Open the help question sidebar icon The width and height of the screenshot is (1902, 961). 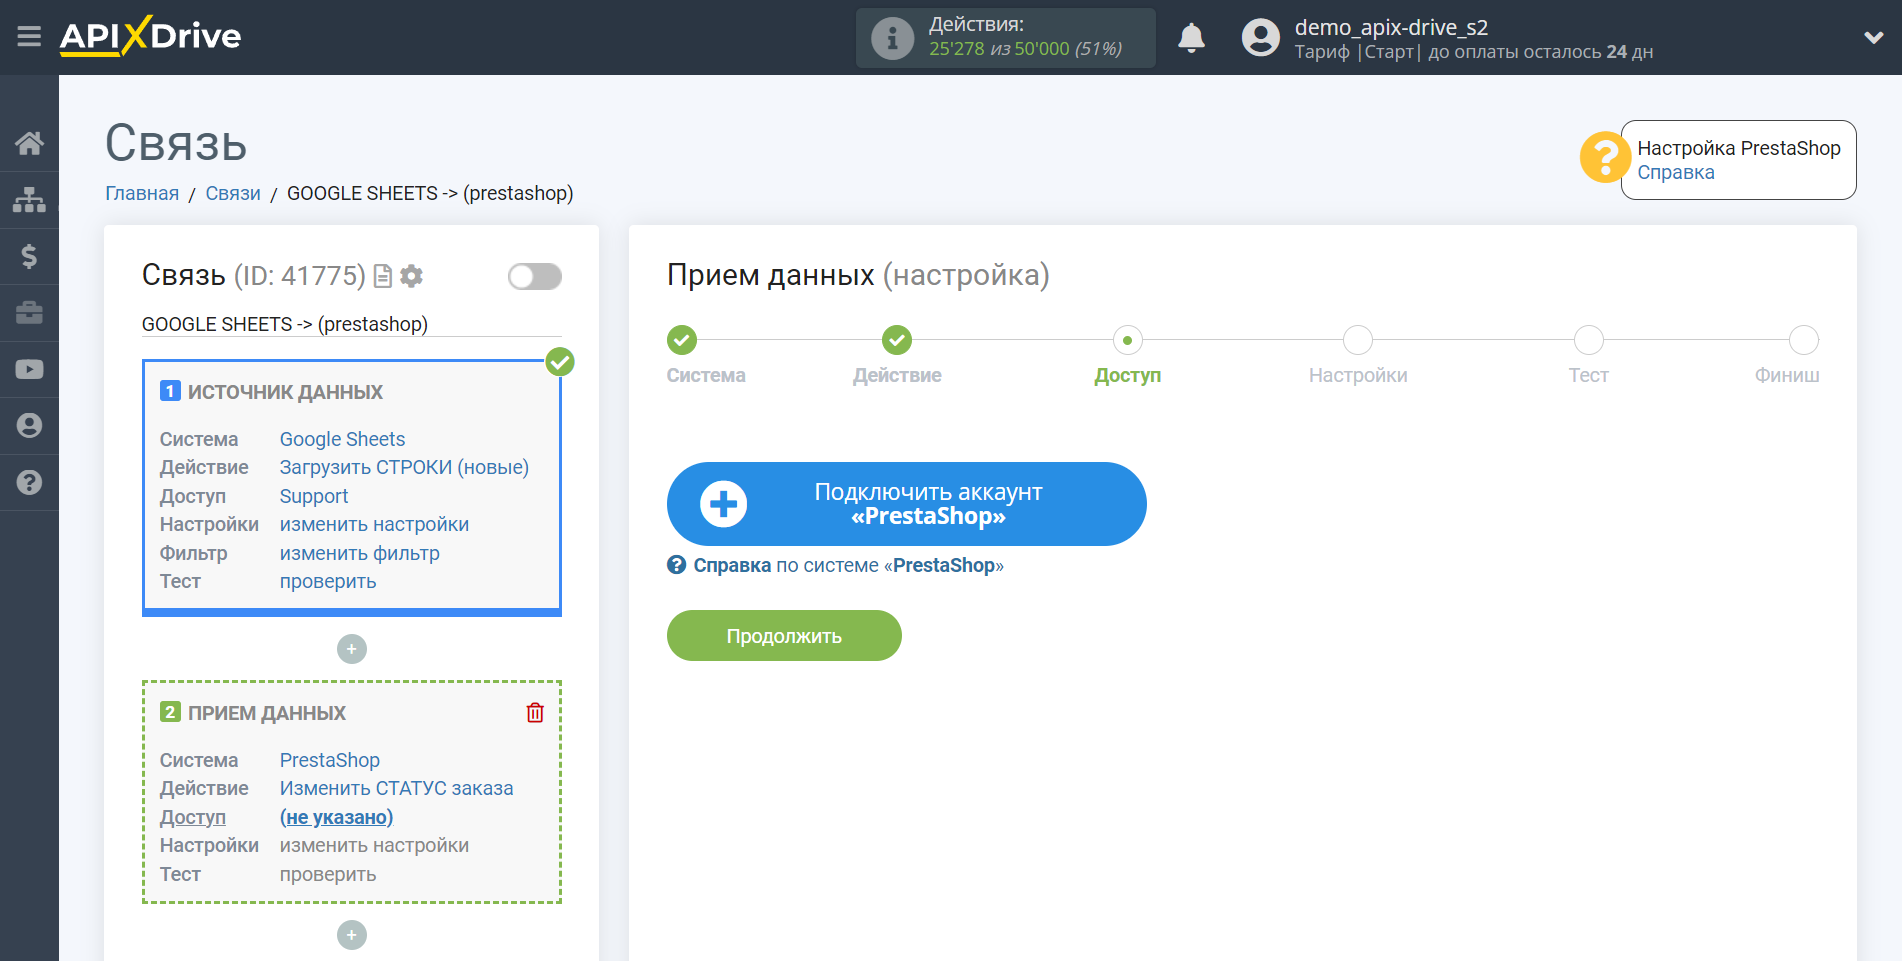29,482
